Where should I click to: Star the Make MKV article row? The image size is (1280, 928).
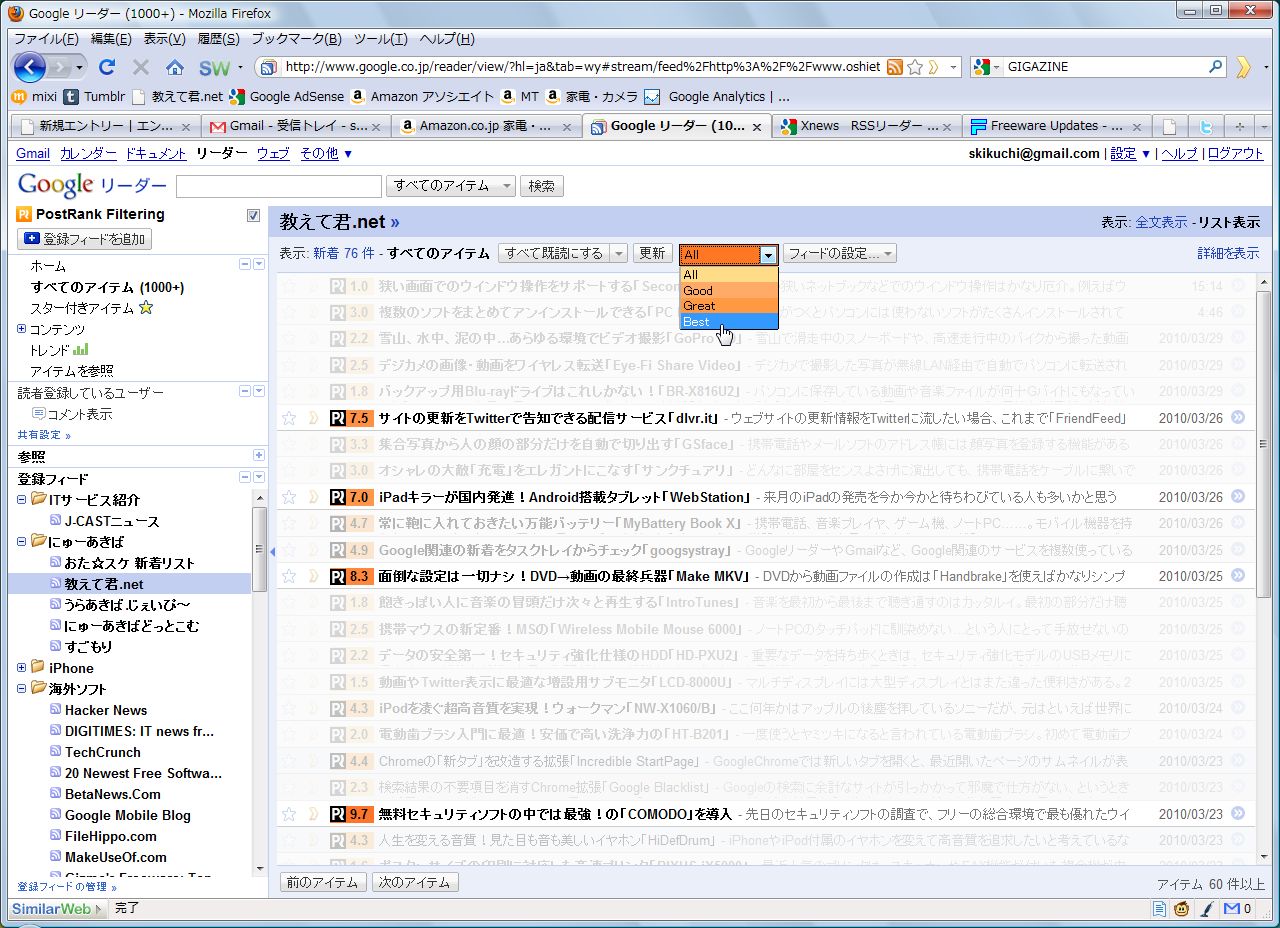[289, 576]
